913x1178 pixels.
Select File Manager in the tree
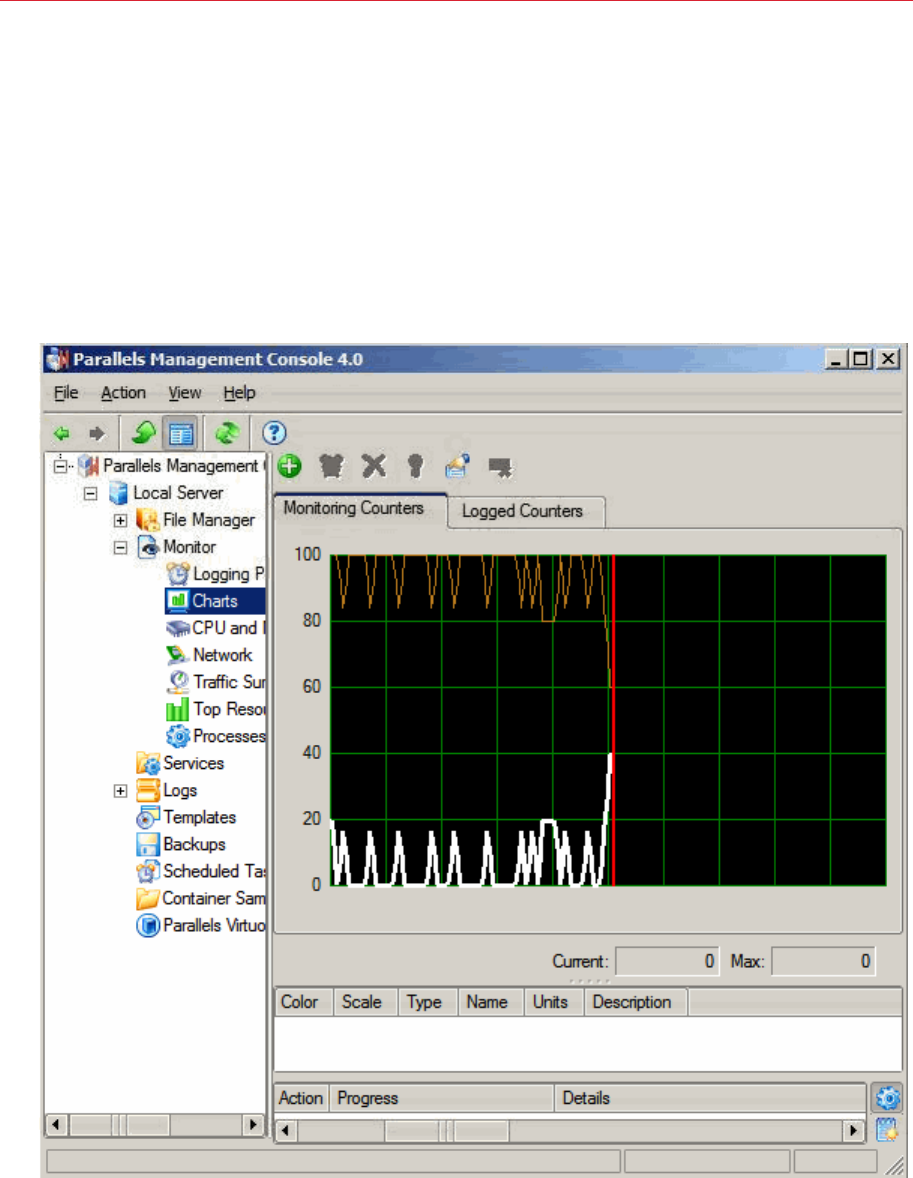pyautogui.click(x=209, y=520)
